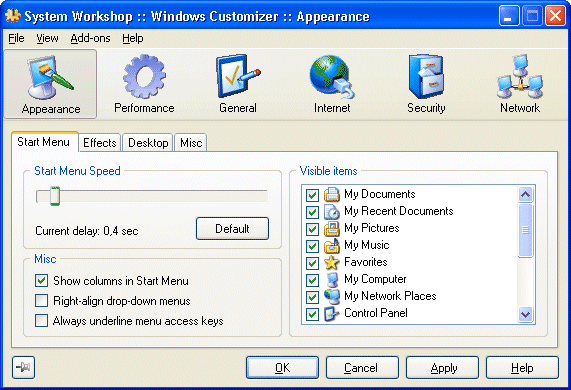Click the My Computer icon
This screenshot has height=390, width=571.
click(331, 280)
